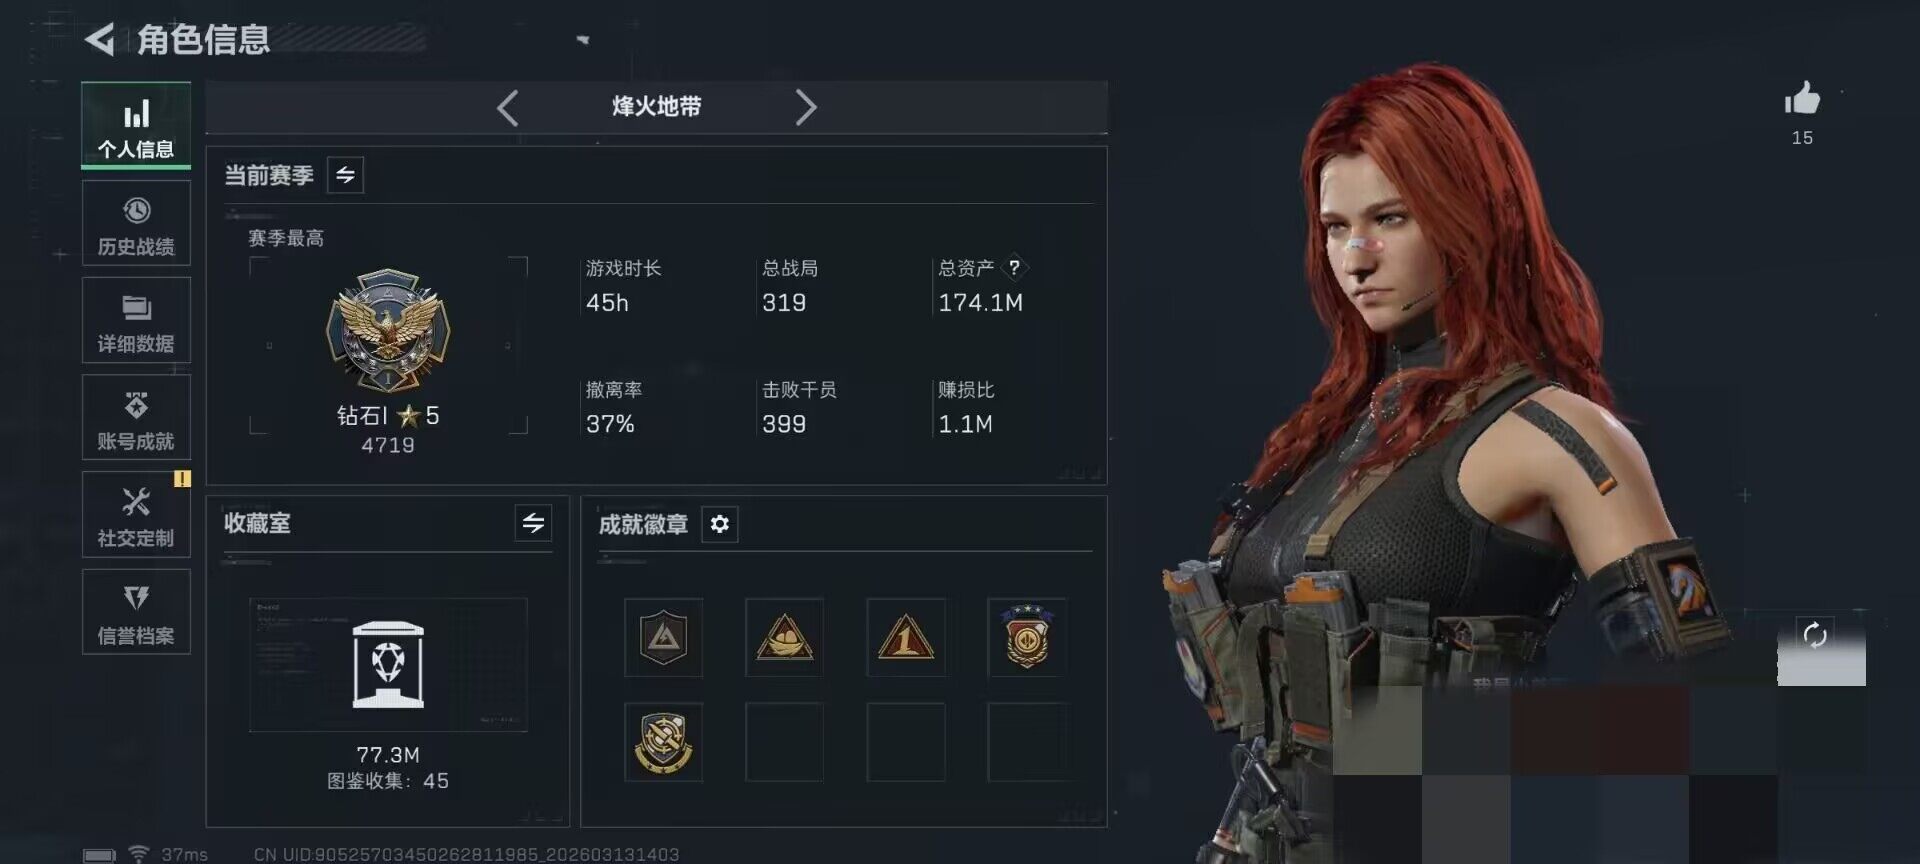Open 社交定制 with the tools icon
This screenshot has width=1920, height=864.
(x=136, y=515)
